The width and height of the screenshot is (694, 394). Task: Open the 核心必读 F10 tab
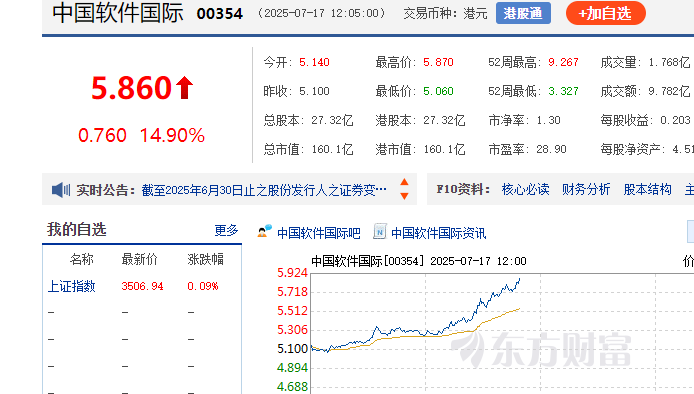pos(525,189)
